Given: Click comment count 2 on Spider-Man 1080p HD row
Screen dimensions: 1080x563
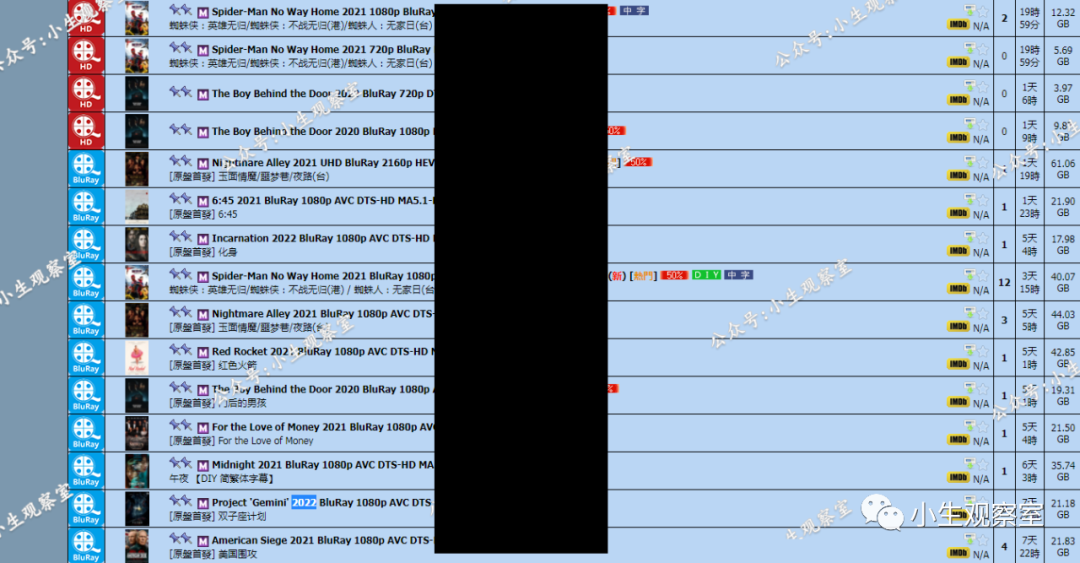Looking at the screenshot, I should click(x=1004, y=18).
